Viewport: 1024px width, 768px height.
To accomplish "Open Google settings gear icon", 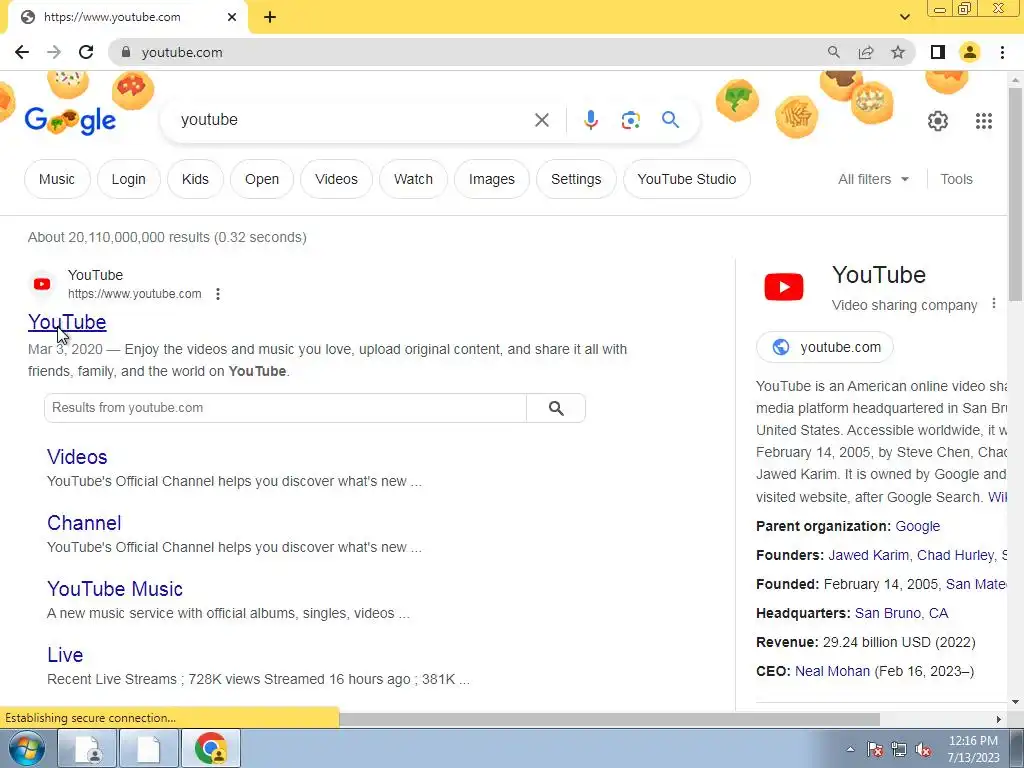I will click(938, 121).
